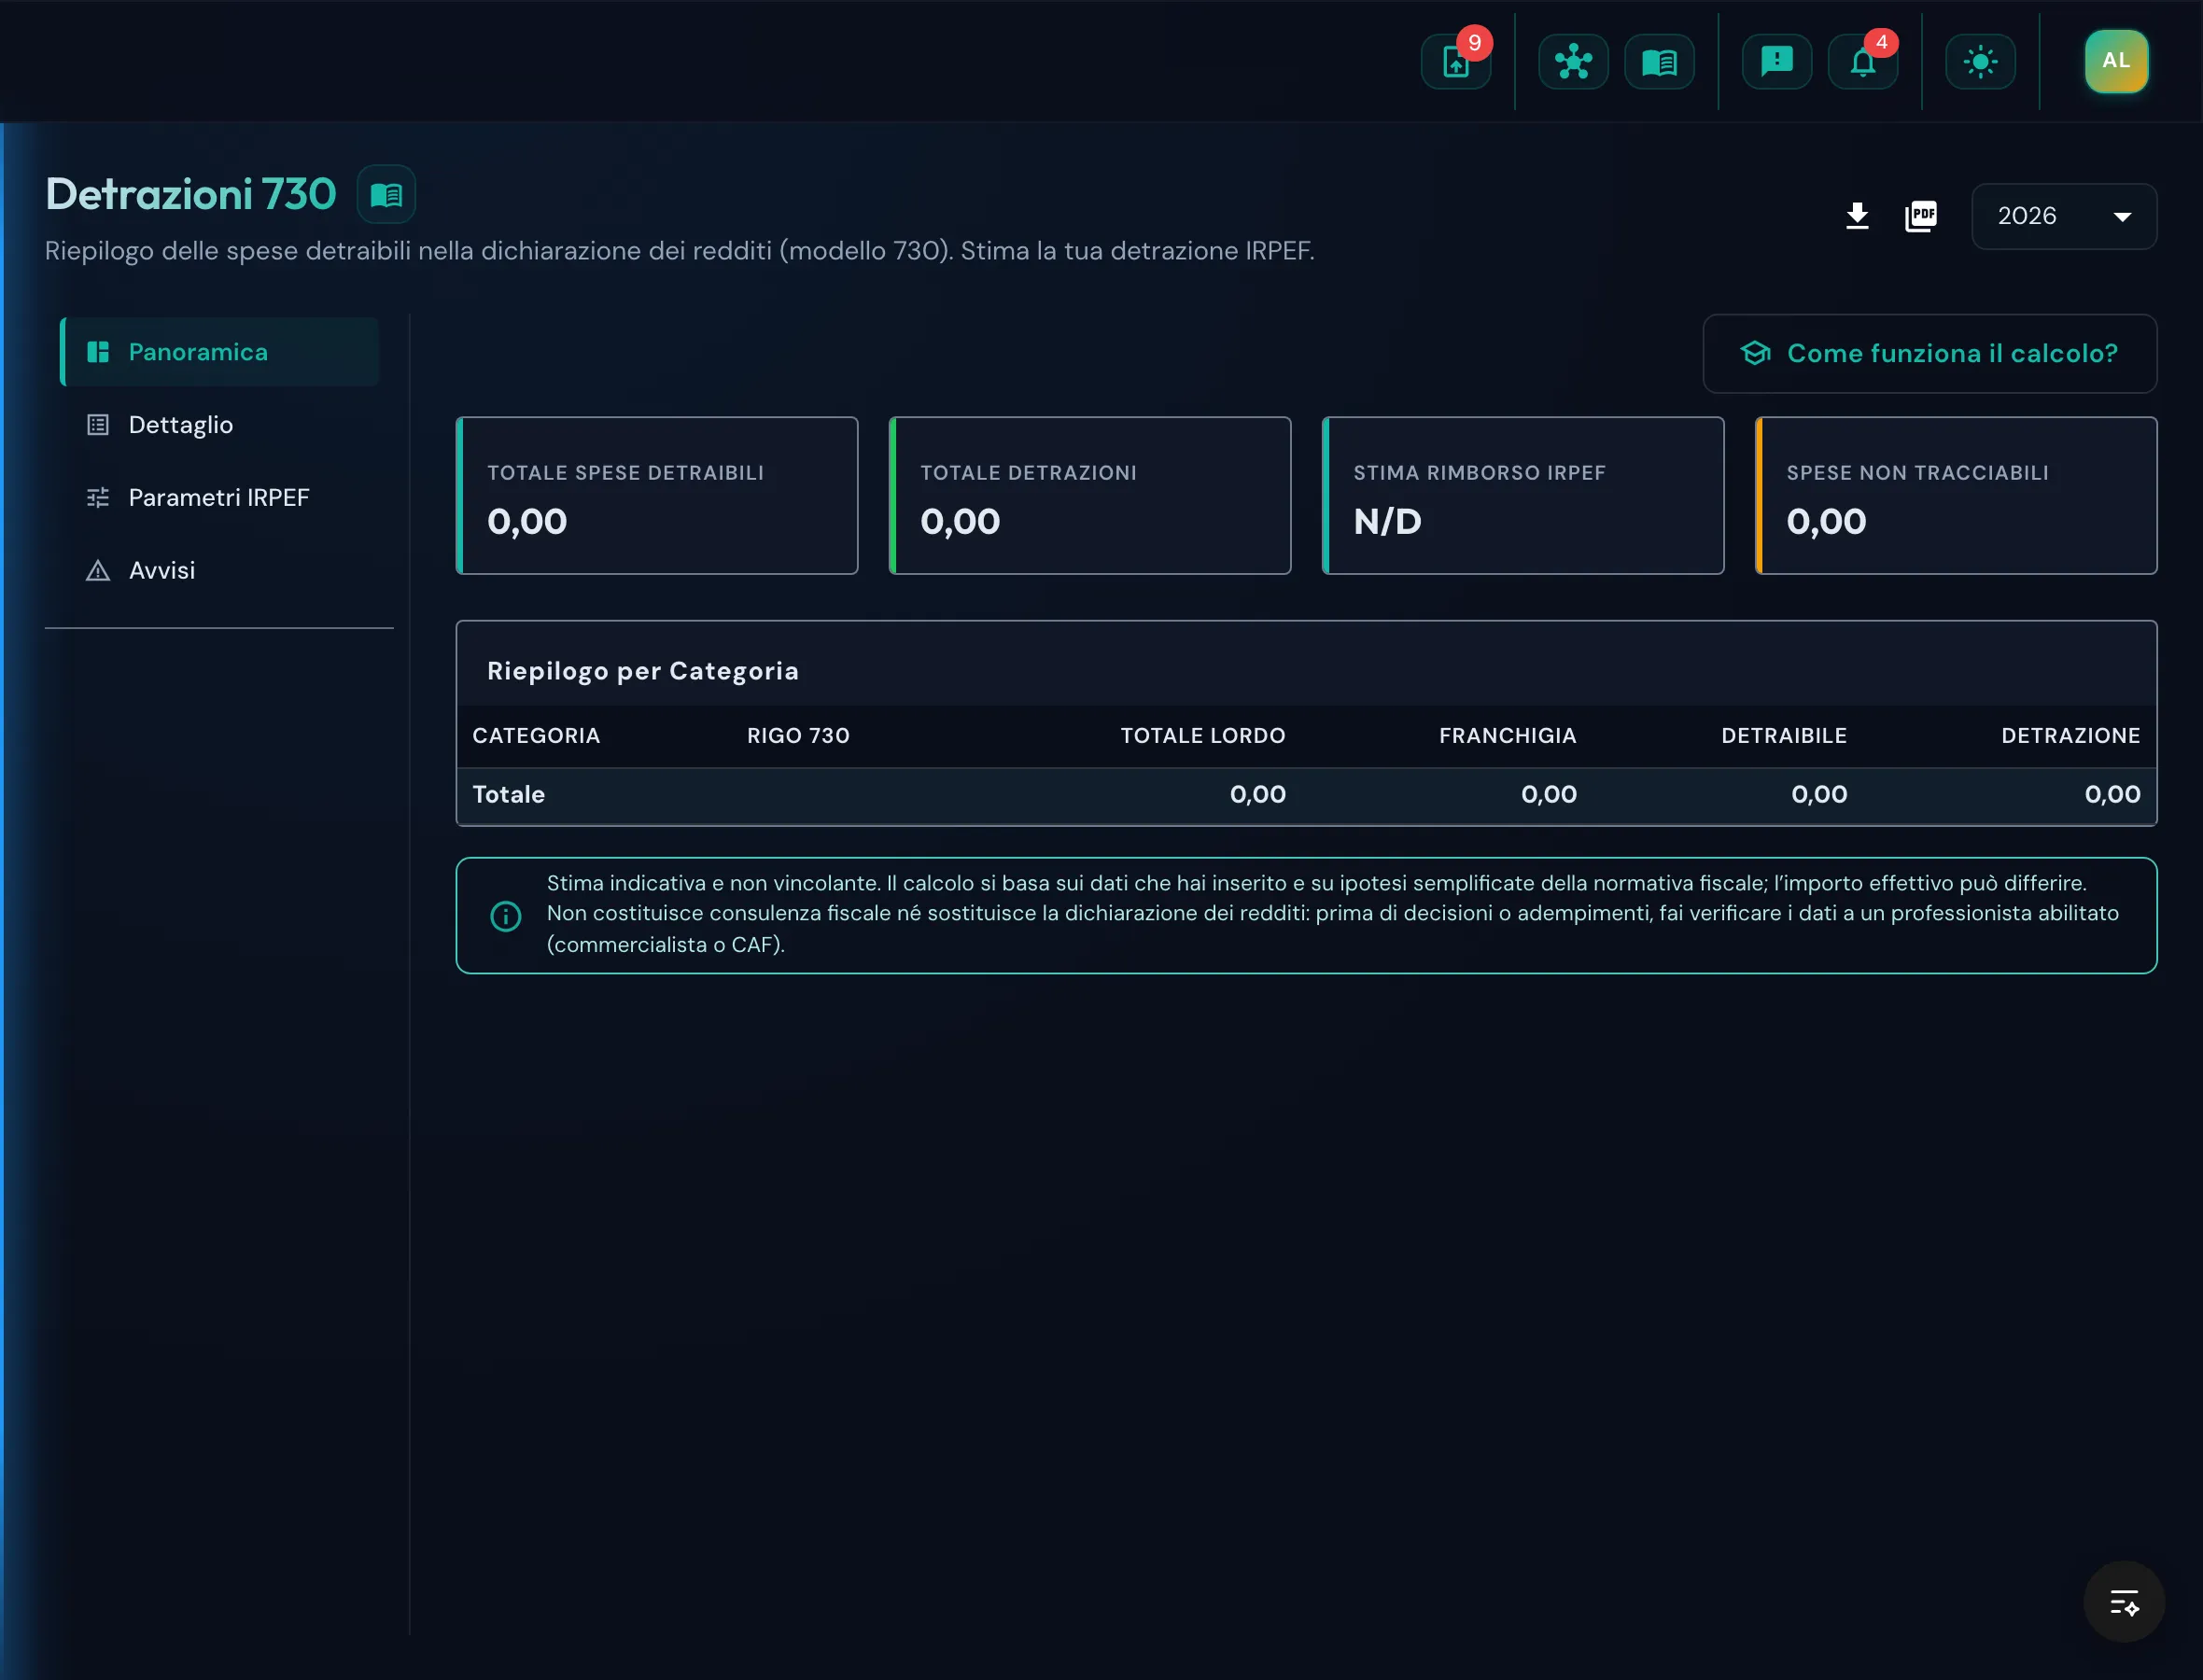
Task: Click the Totale Spese Detraibili card
Action: (657, 496)
